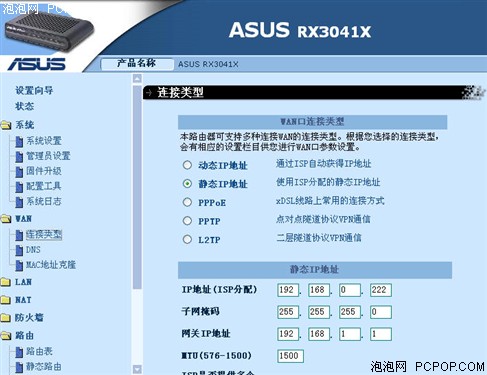Click page icon beside 管理员设置
Viewport: 487px width, 375px height.
(x=19, y=156)
